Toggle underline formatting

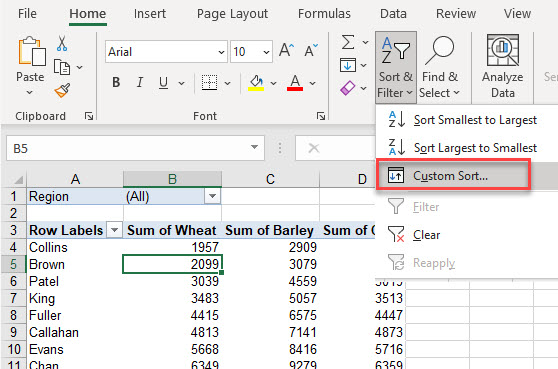[163, 83]
